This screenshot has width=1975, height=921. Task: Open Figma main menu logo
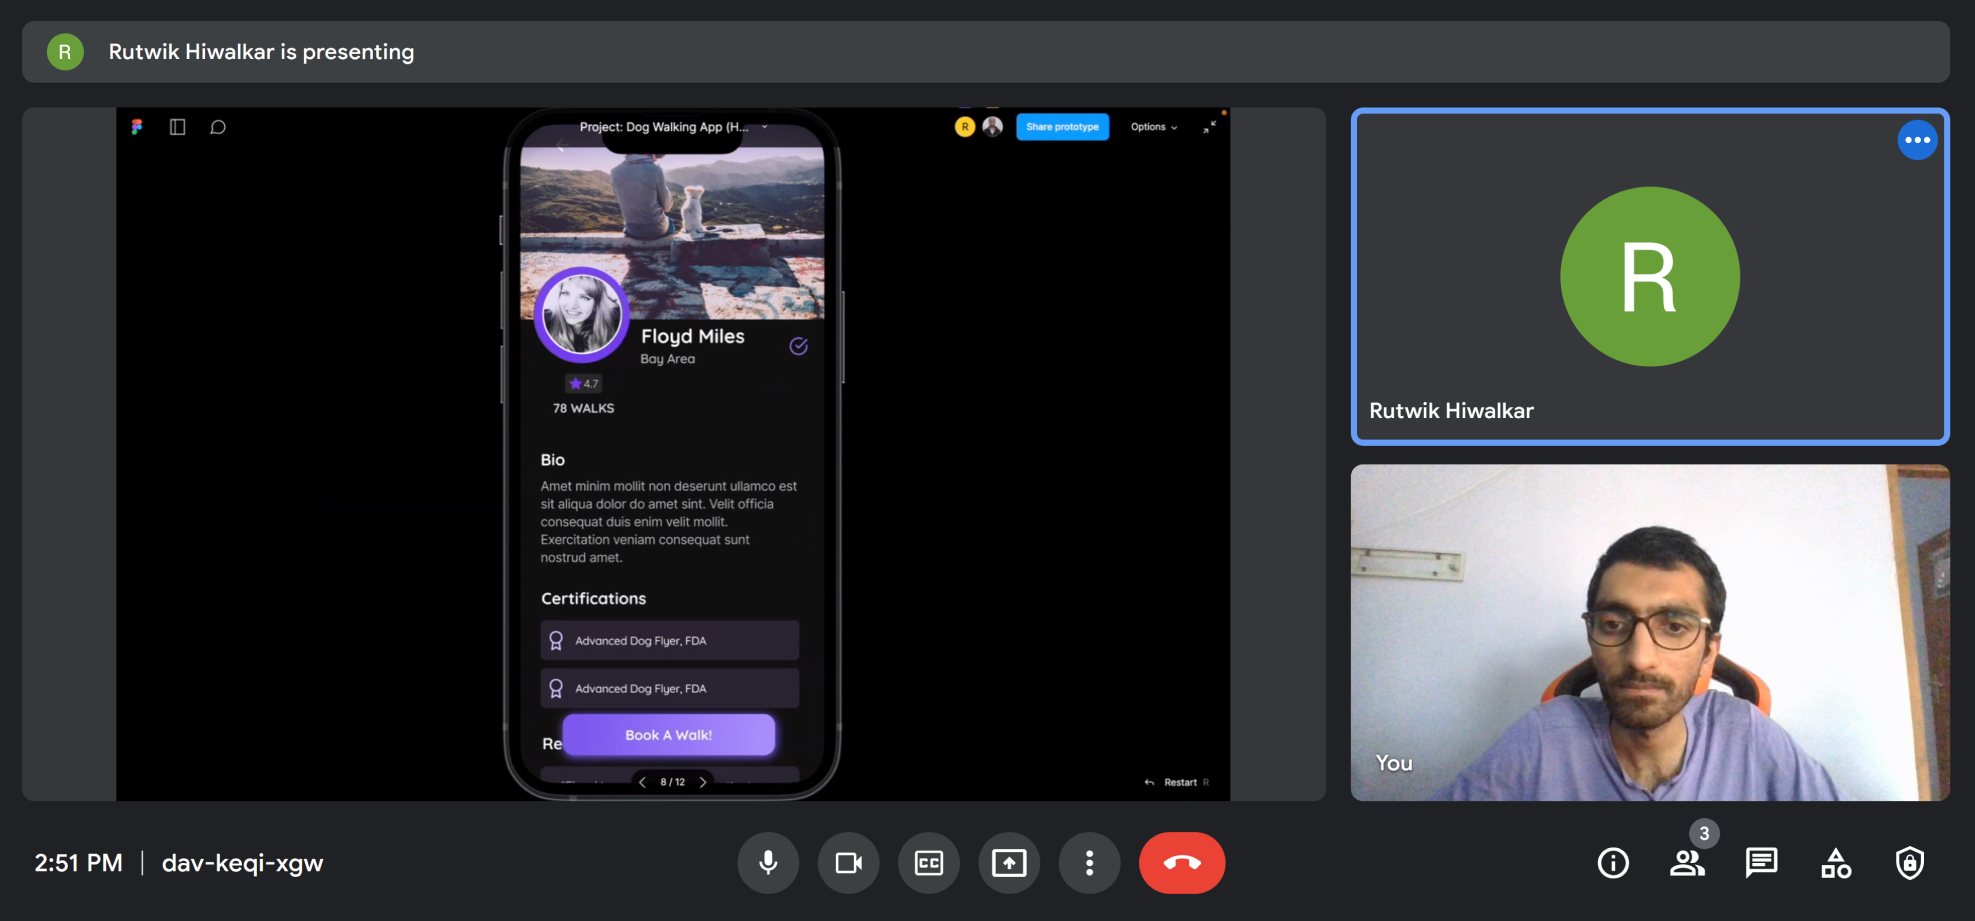[137, 127]
